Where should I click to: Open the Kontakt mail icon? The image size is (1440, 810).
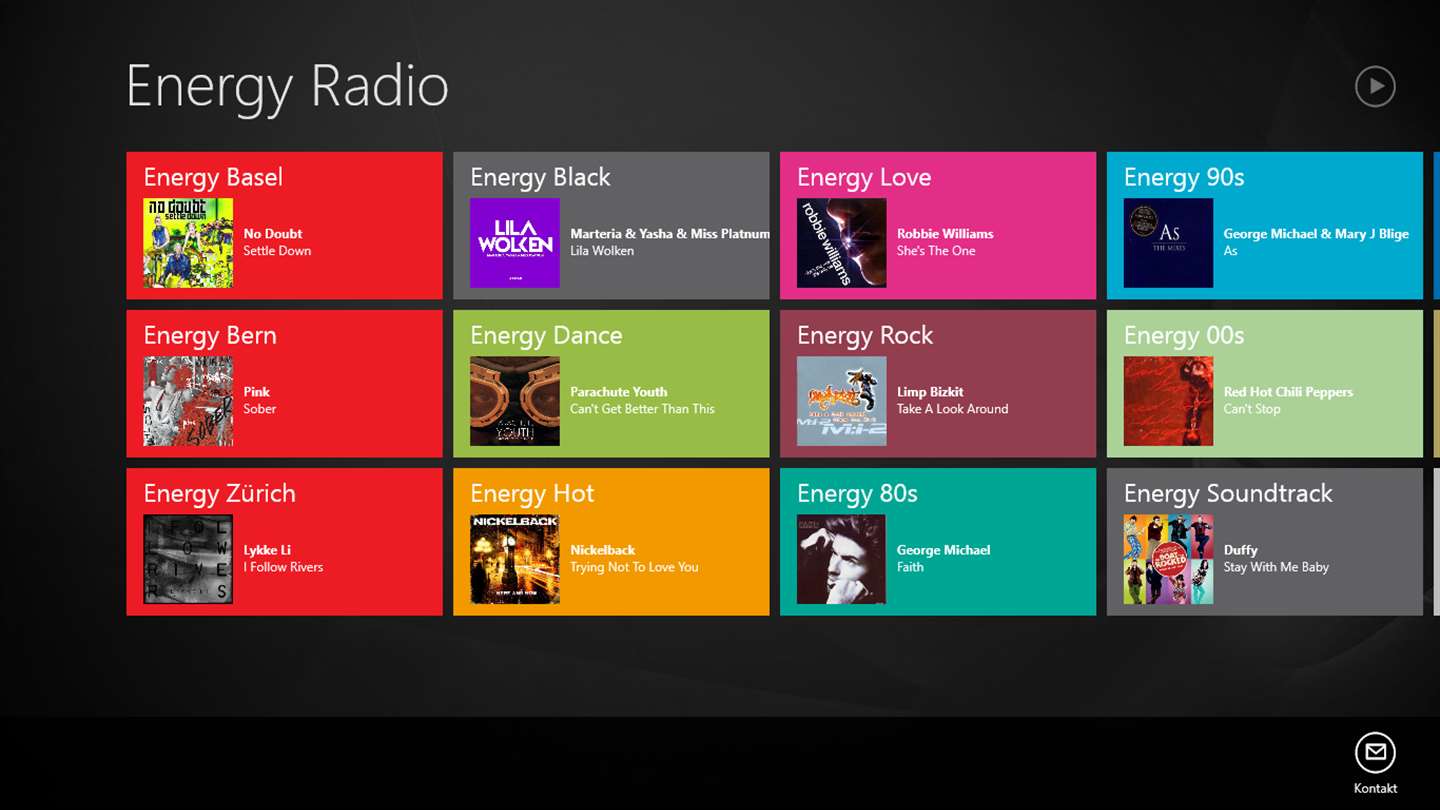point(1375,753)
